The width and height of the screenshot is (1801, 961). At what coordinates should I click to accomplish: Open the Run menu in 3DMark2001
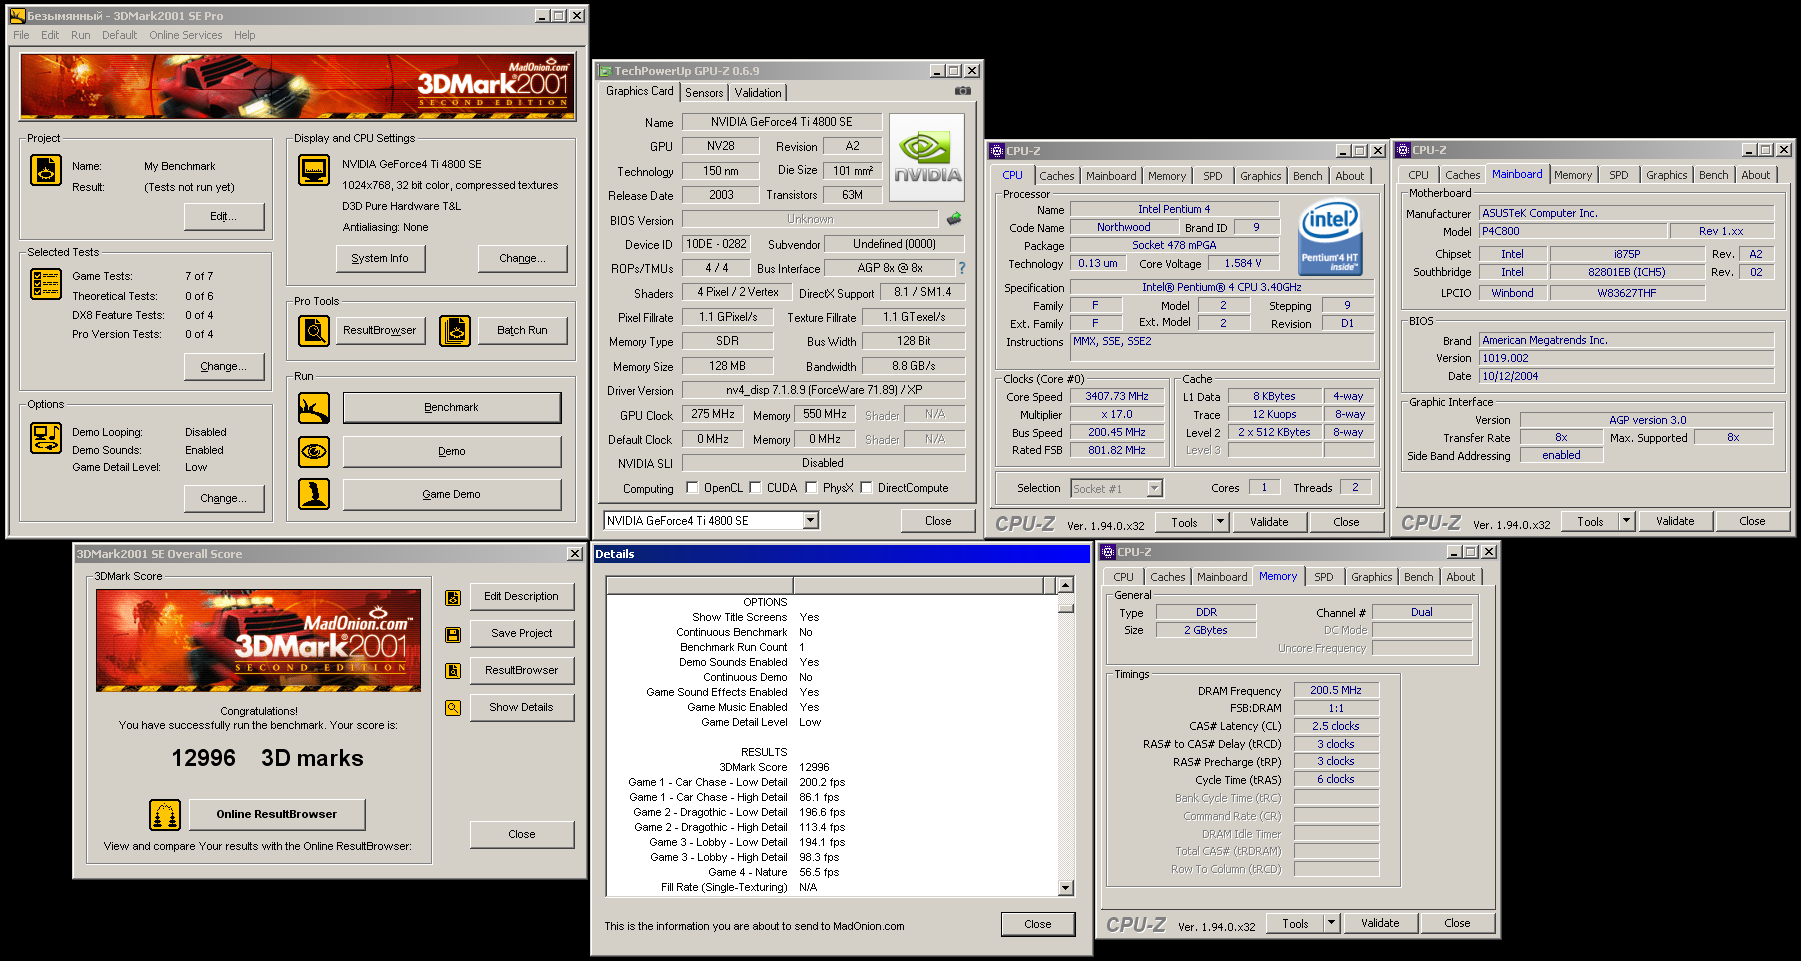tap(81, 35)
